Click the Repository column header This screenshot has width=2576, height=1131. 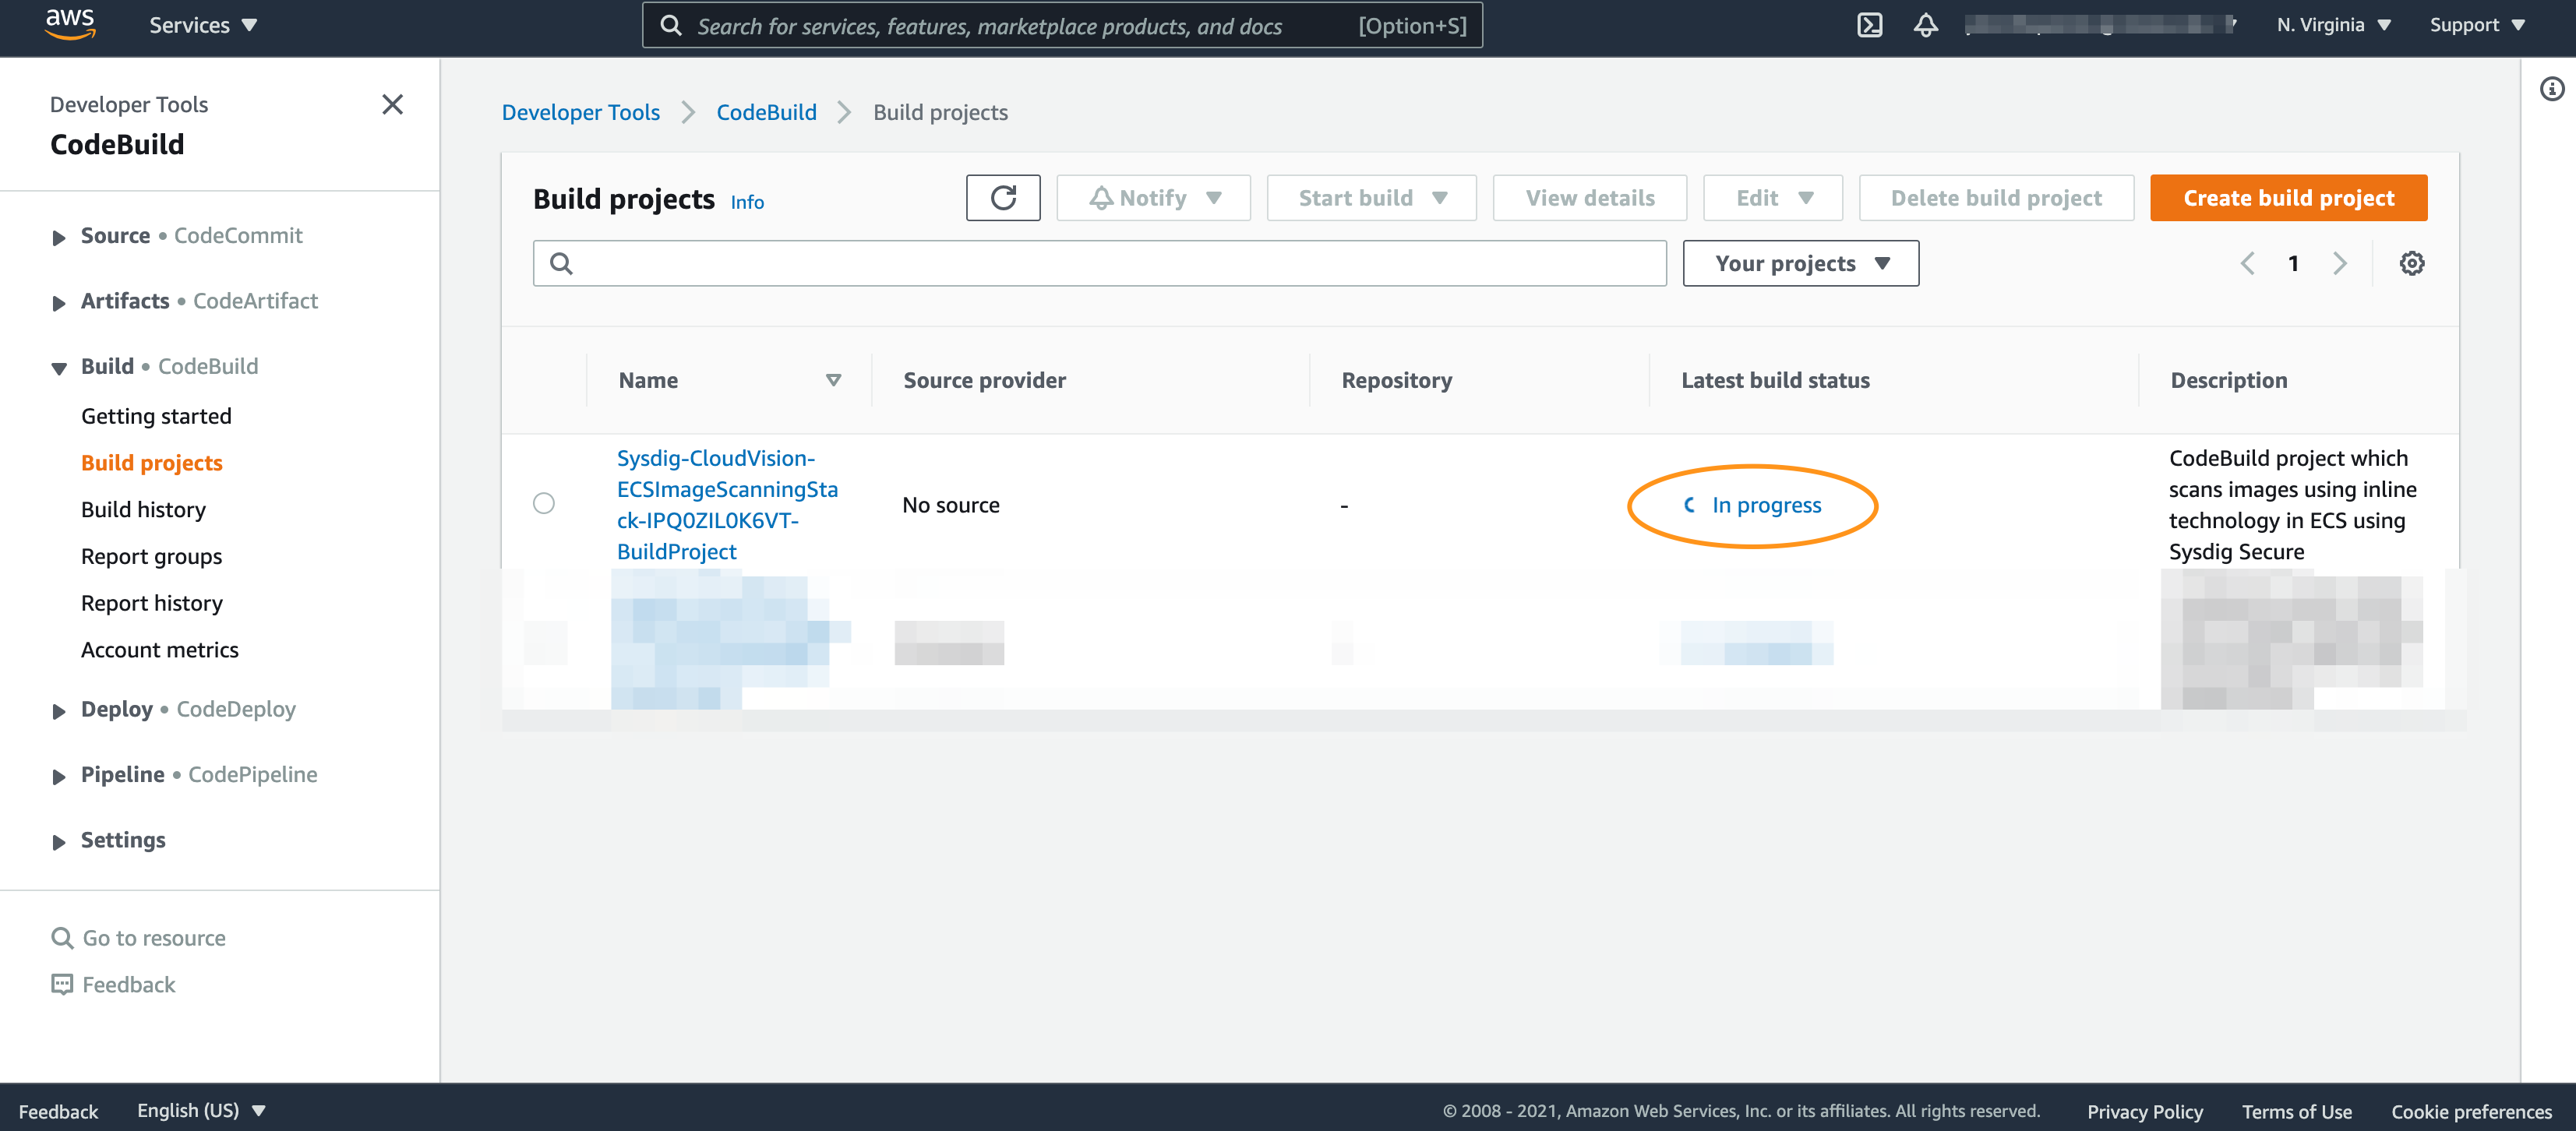click(x=1396, y=380)
